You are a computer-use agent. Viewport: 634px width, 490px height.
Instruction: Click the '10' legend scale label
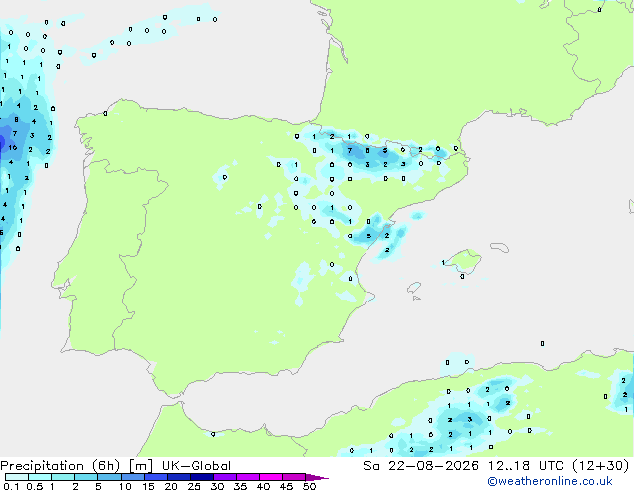pos(125,486)
